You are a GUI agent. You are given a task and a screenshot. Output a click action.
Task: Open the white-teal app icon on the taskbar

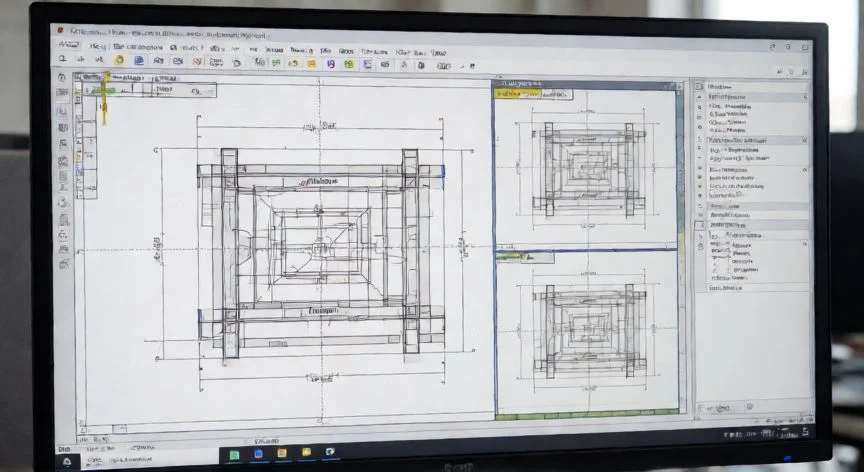(330, 452)
